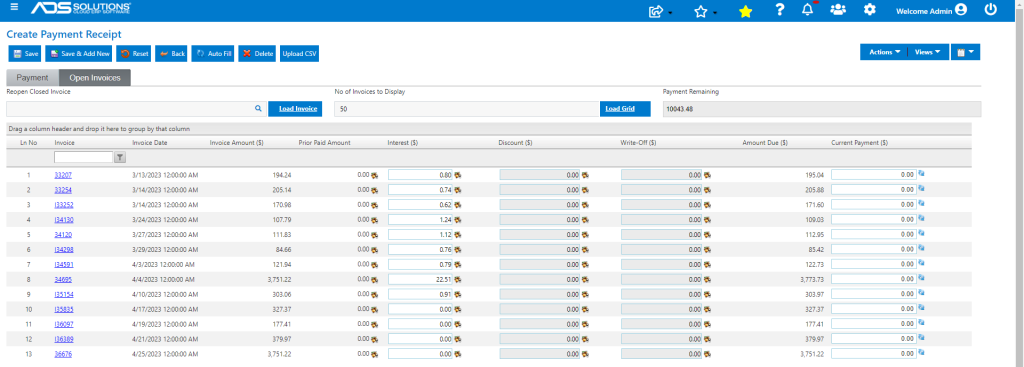
Task: Click Interest field showing 22.51
Action: [420, 279]
